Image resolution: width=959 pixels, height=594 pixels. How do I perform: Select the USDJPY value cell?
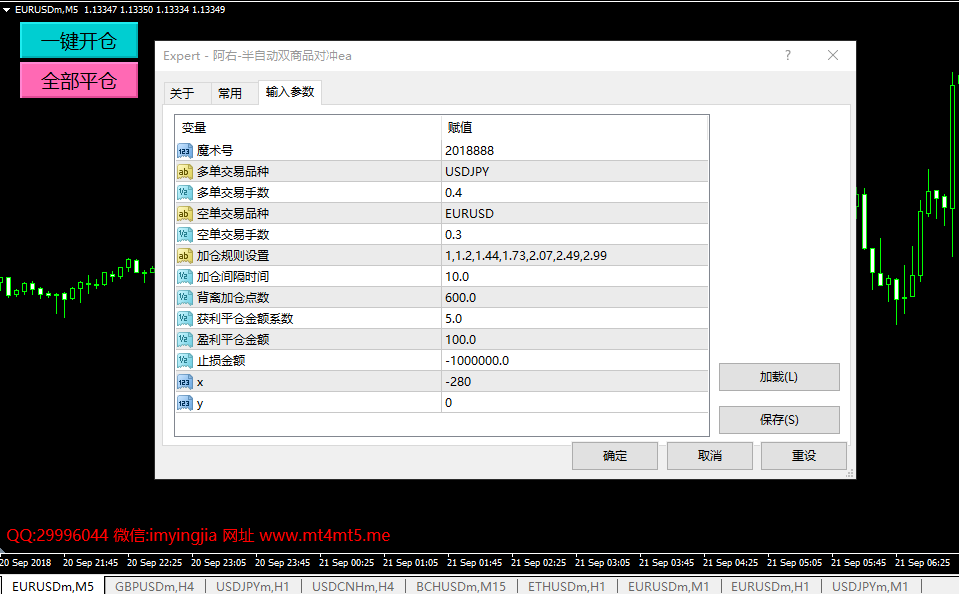pyautogui.click(x=574, y=172)
